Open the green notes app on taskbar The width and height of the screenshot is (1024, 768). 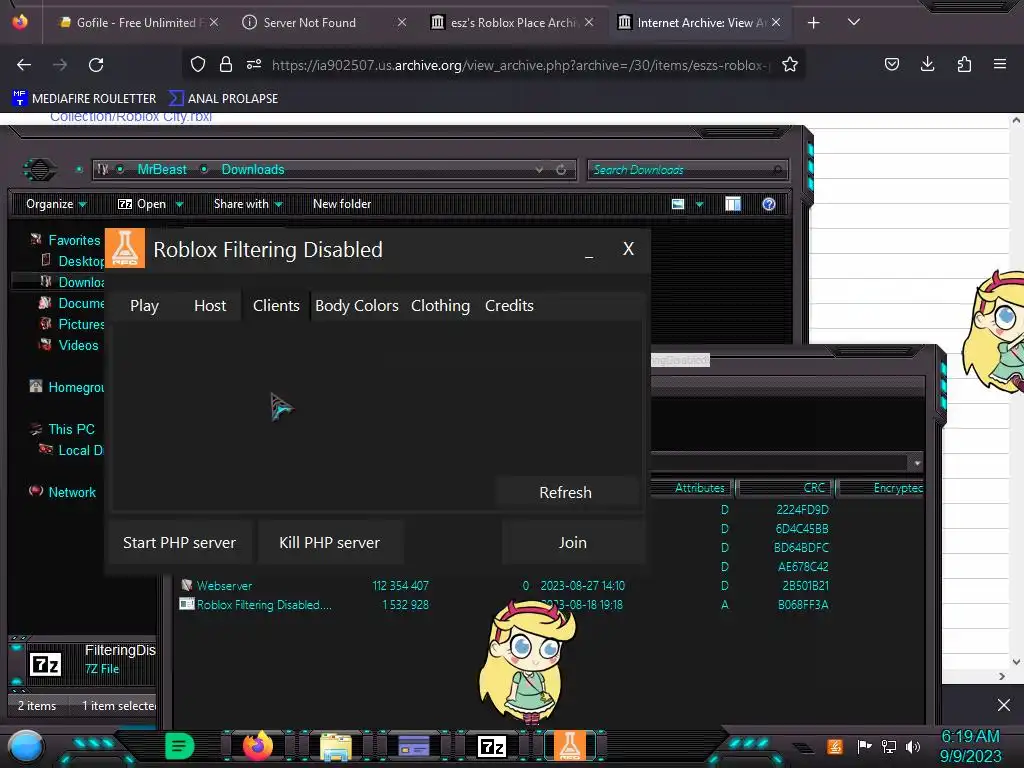[180, 746]
